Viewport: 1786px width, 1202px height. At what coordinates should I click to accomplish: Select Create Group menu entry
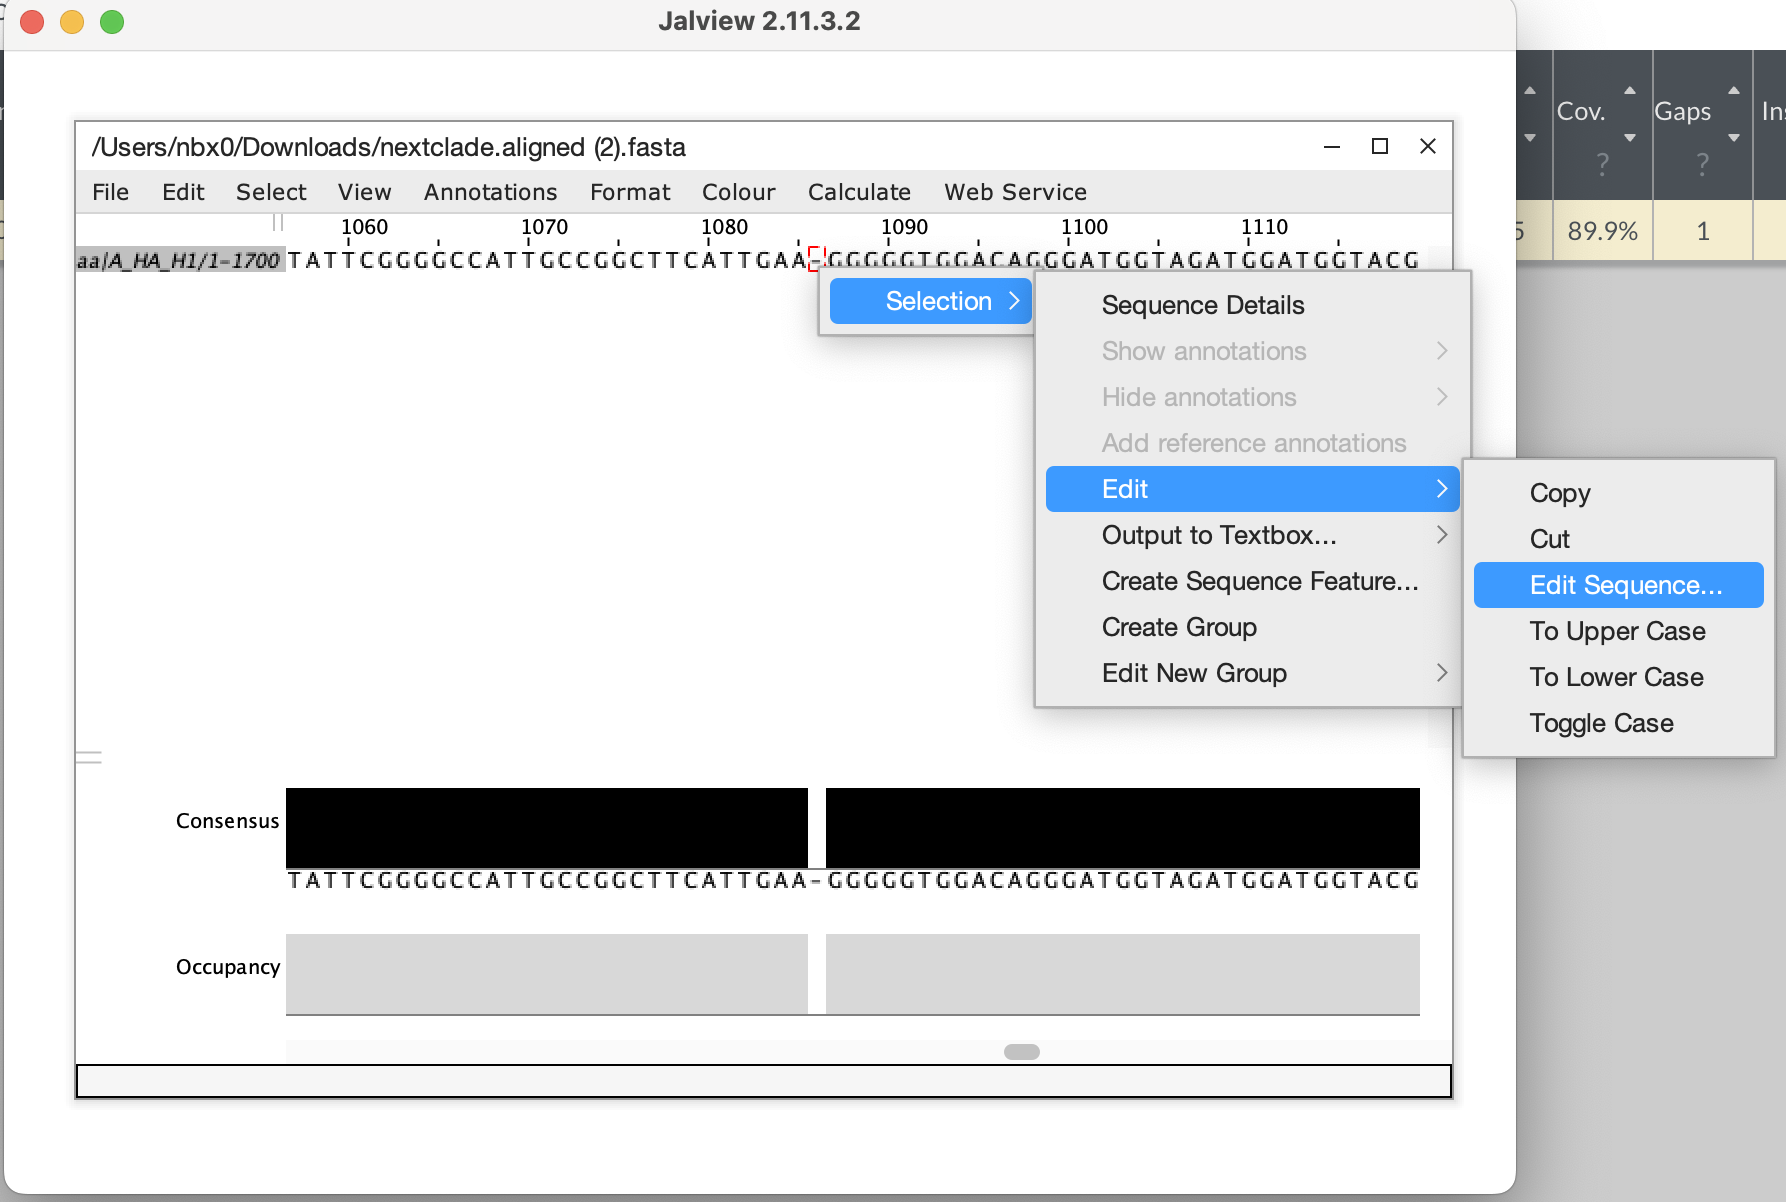pyautogui.click(x=1179, y=627)
